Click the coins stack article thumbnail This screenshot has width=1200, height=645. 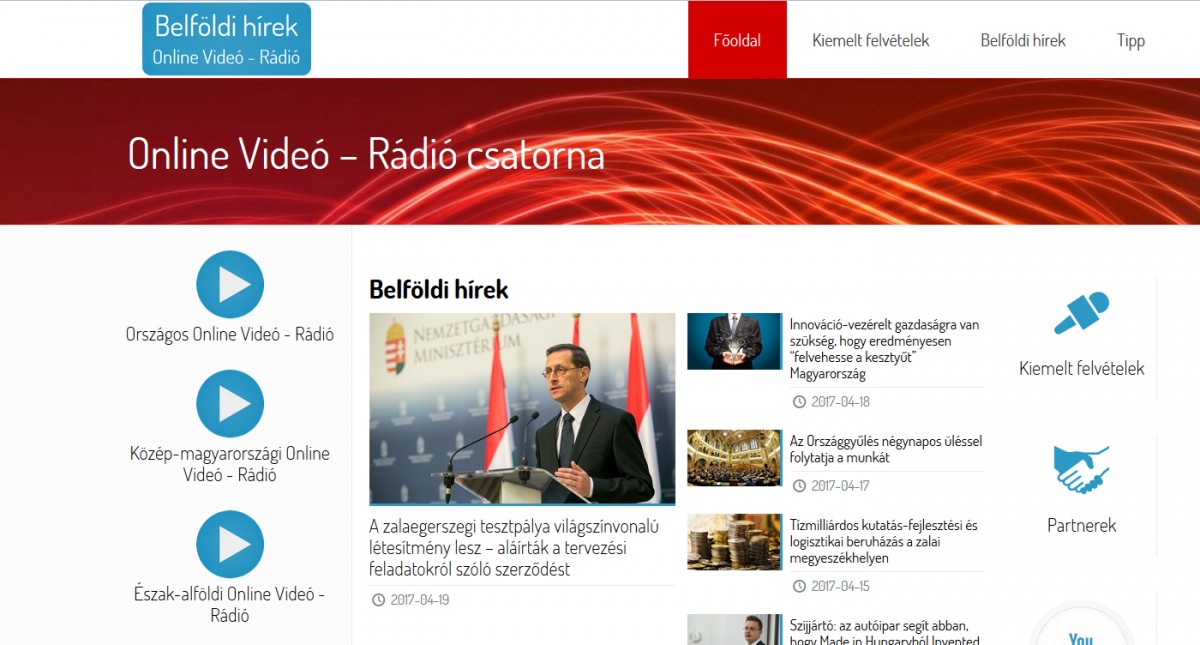click(x=734, y=542)
